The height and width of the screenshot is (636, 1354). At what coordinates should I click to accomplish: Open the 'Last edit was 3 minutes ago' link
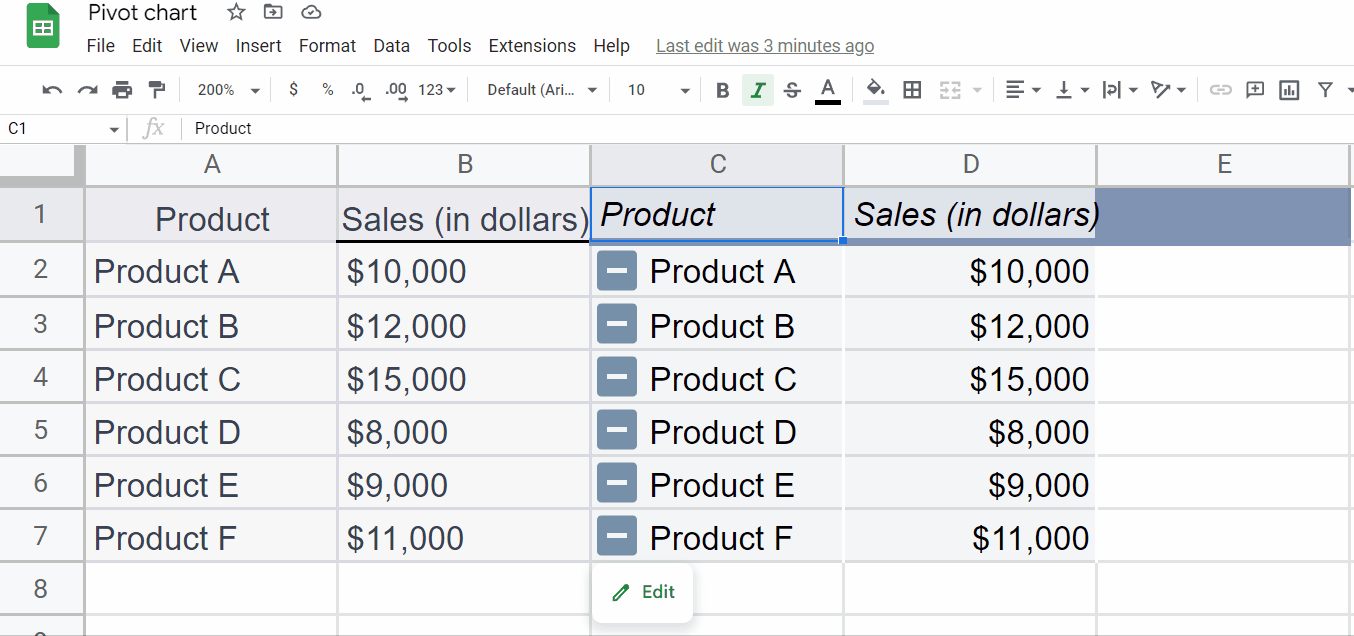[765, 46]
